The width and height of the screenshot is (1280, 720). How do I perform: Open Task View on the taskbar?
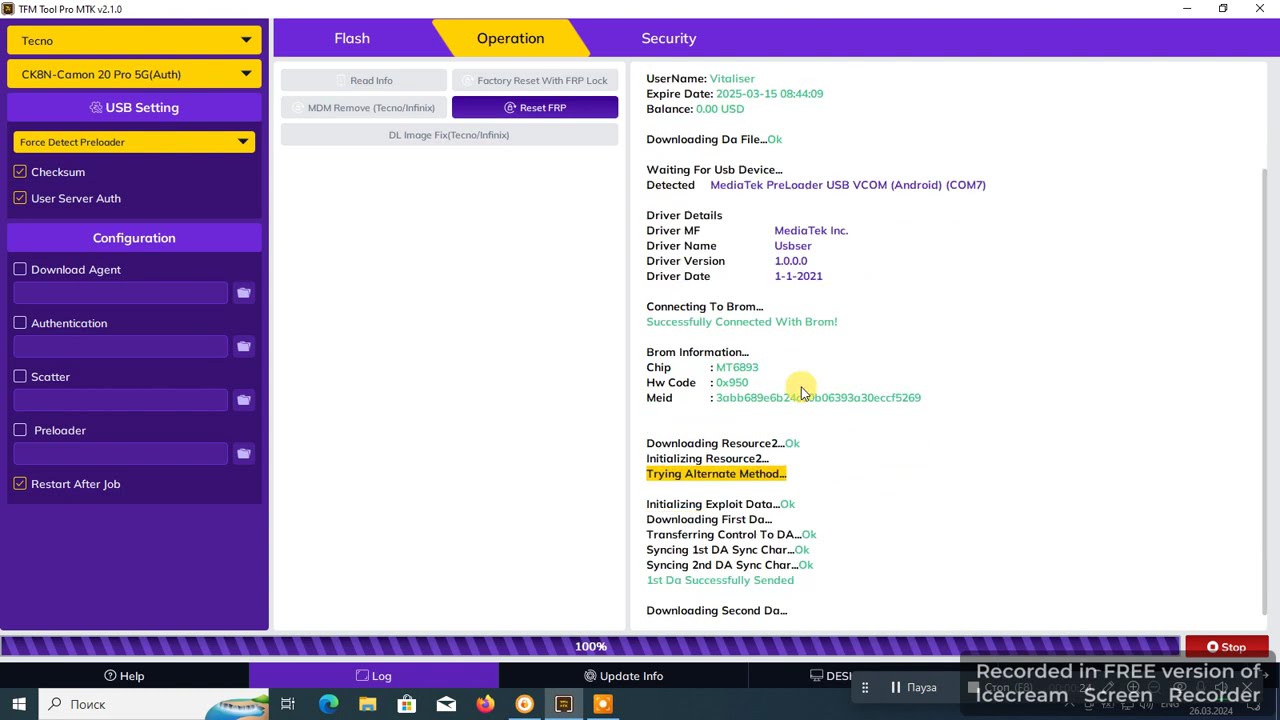pos(288,704)
